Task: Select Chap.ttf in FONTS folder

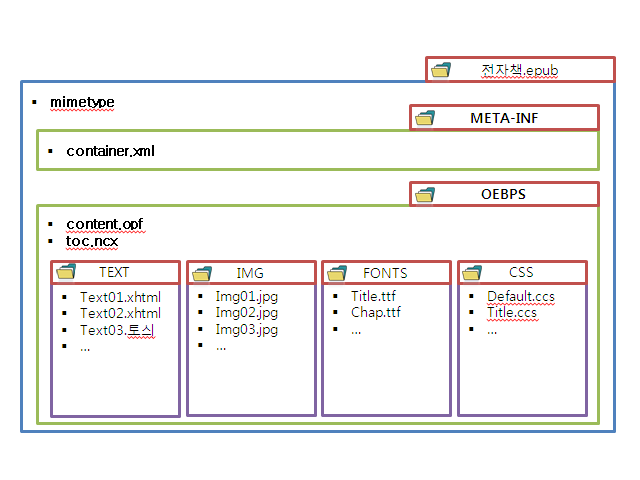Action: (x=376, y=312)
